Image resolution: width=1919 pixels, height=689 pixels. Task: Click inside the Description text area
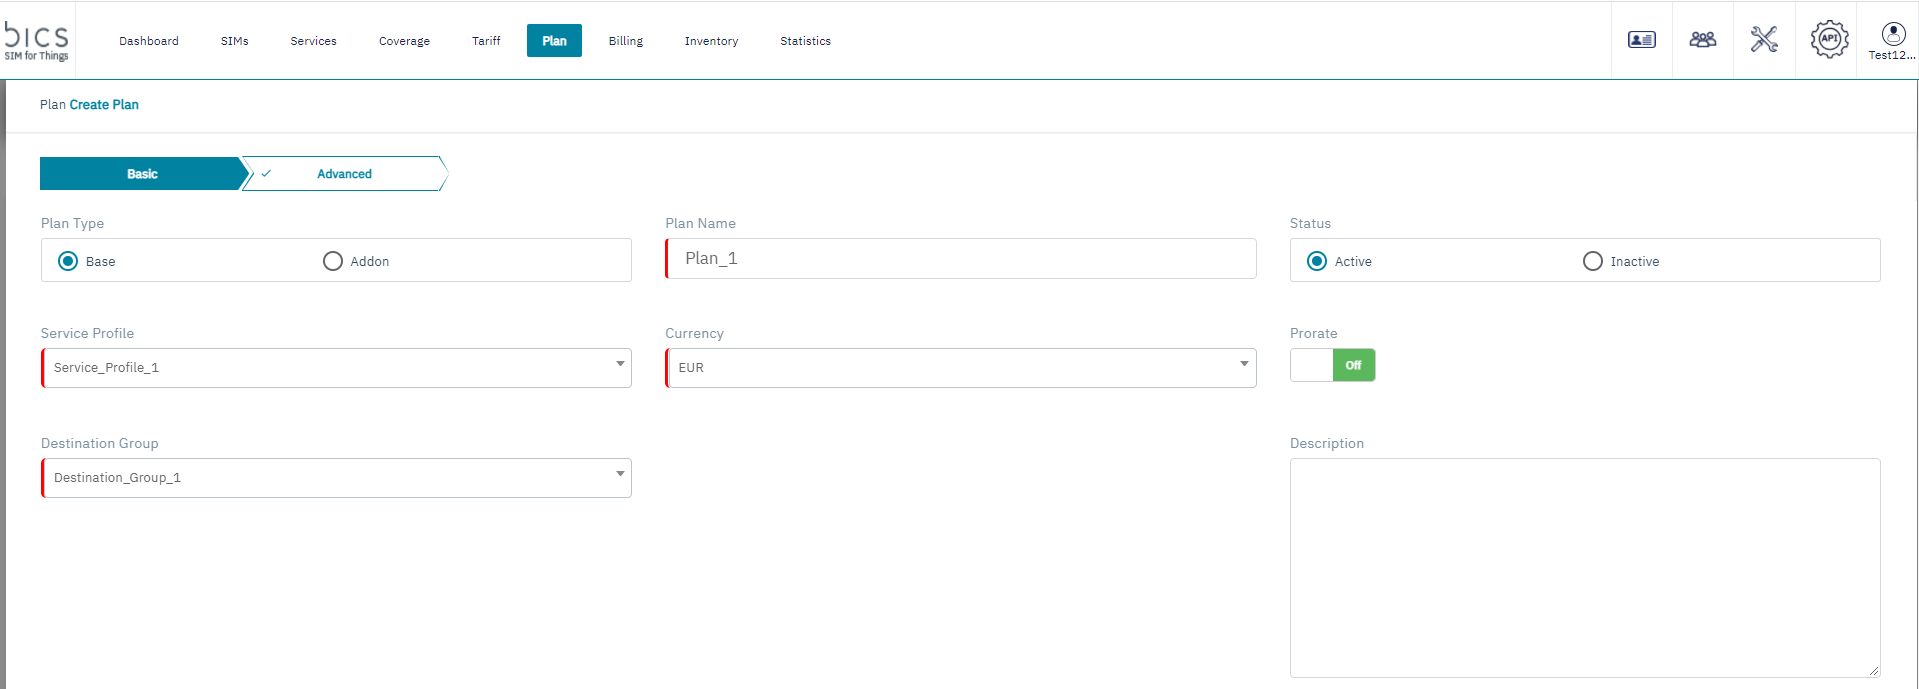[1584, 567]
